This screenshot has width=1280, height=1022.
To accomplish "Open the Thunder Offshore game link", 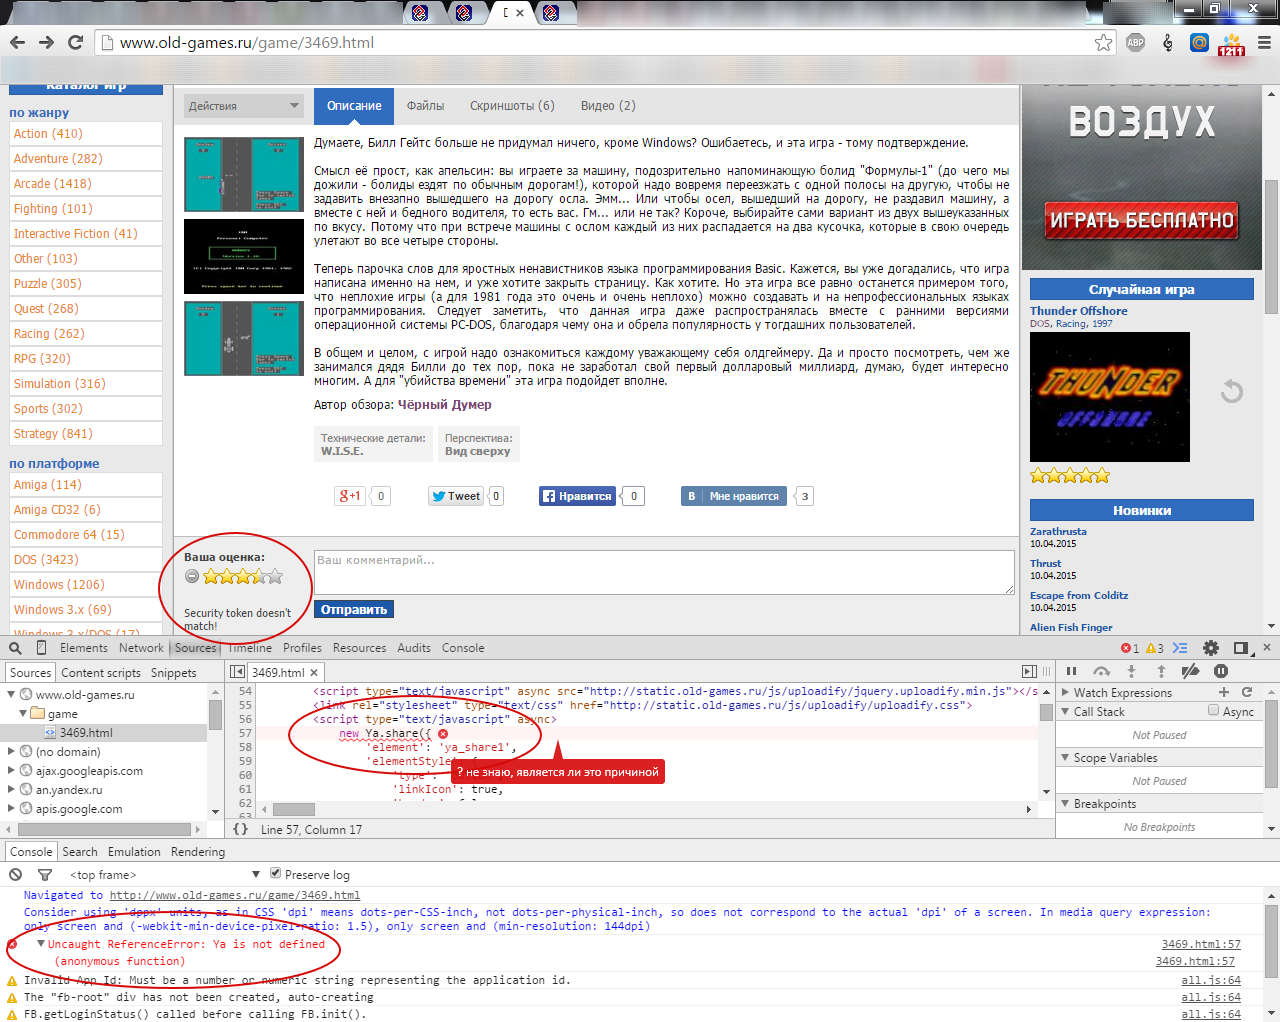I will [x=1079, y=311].
